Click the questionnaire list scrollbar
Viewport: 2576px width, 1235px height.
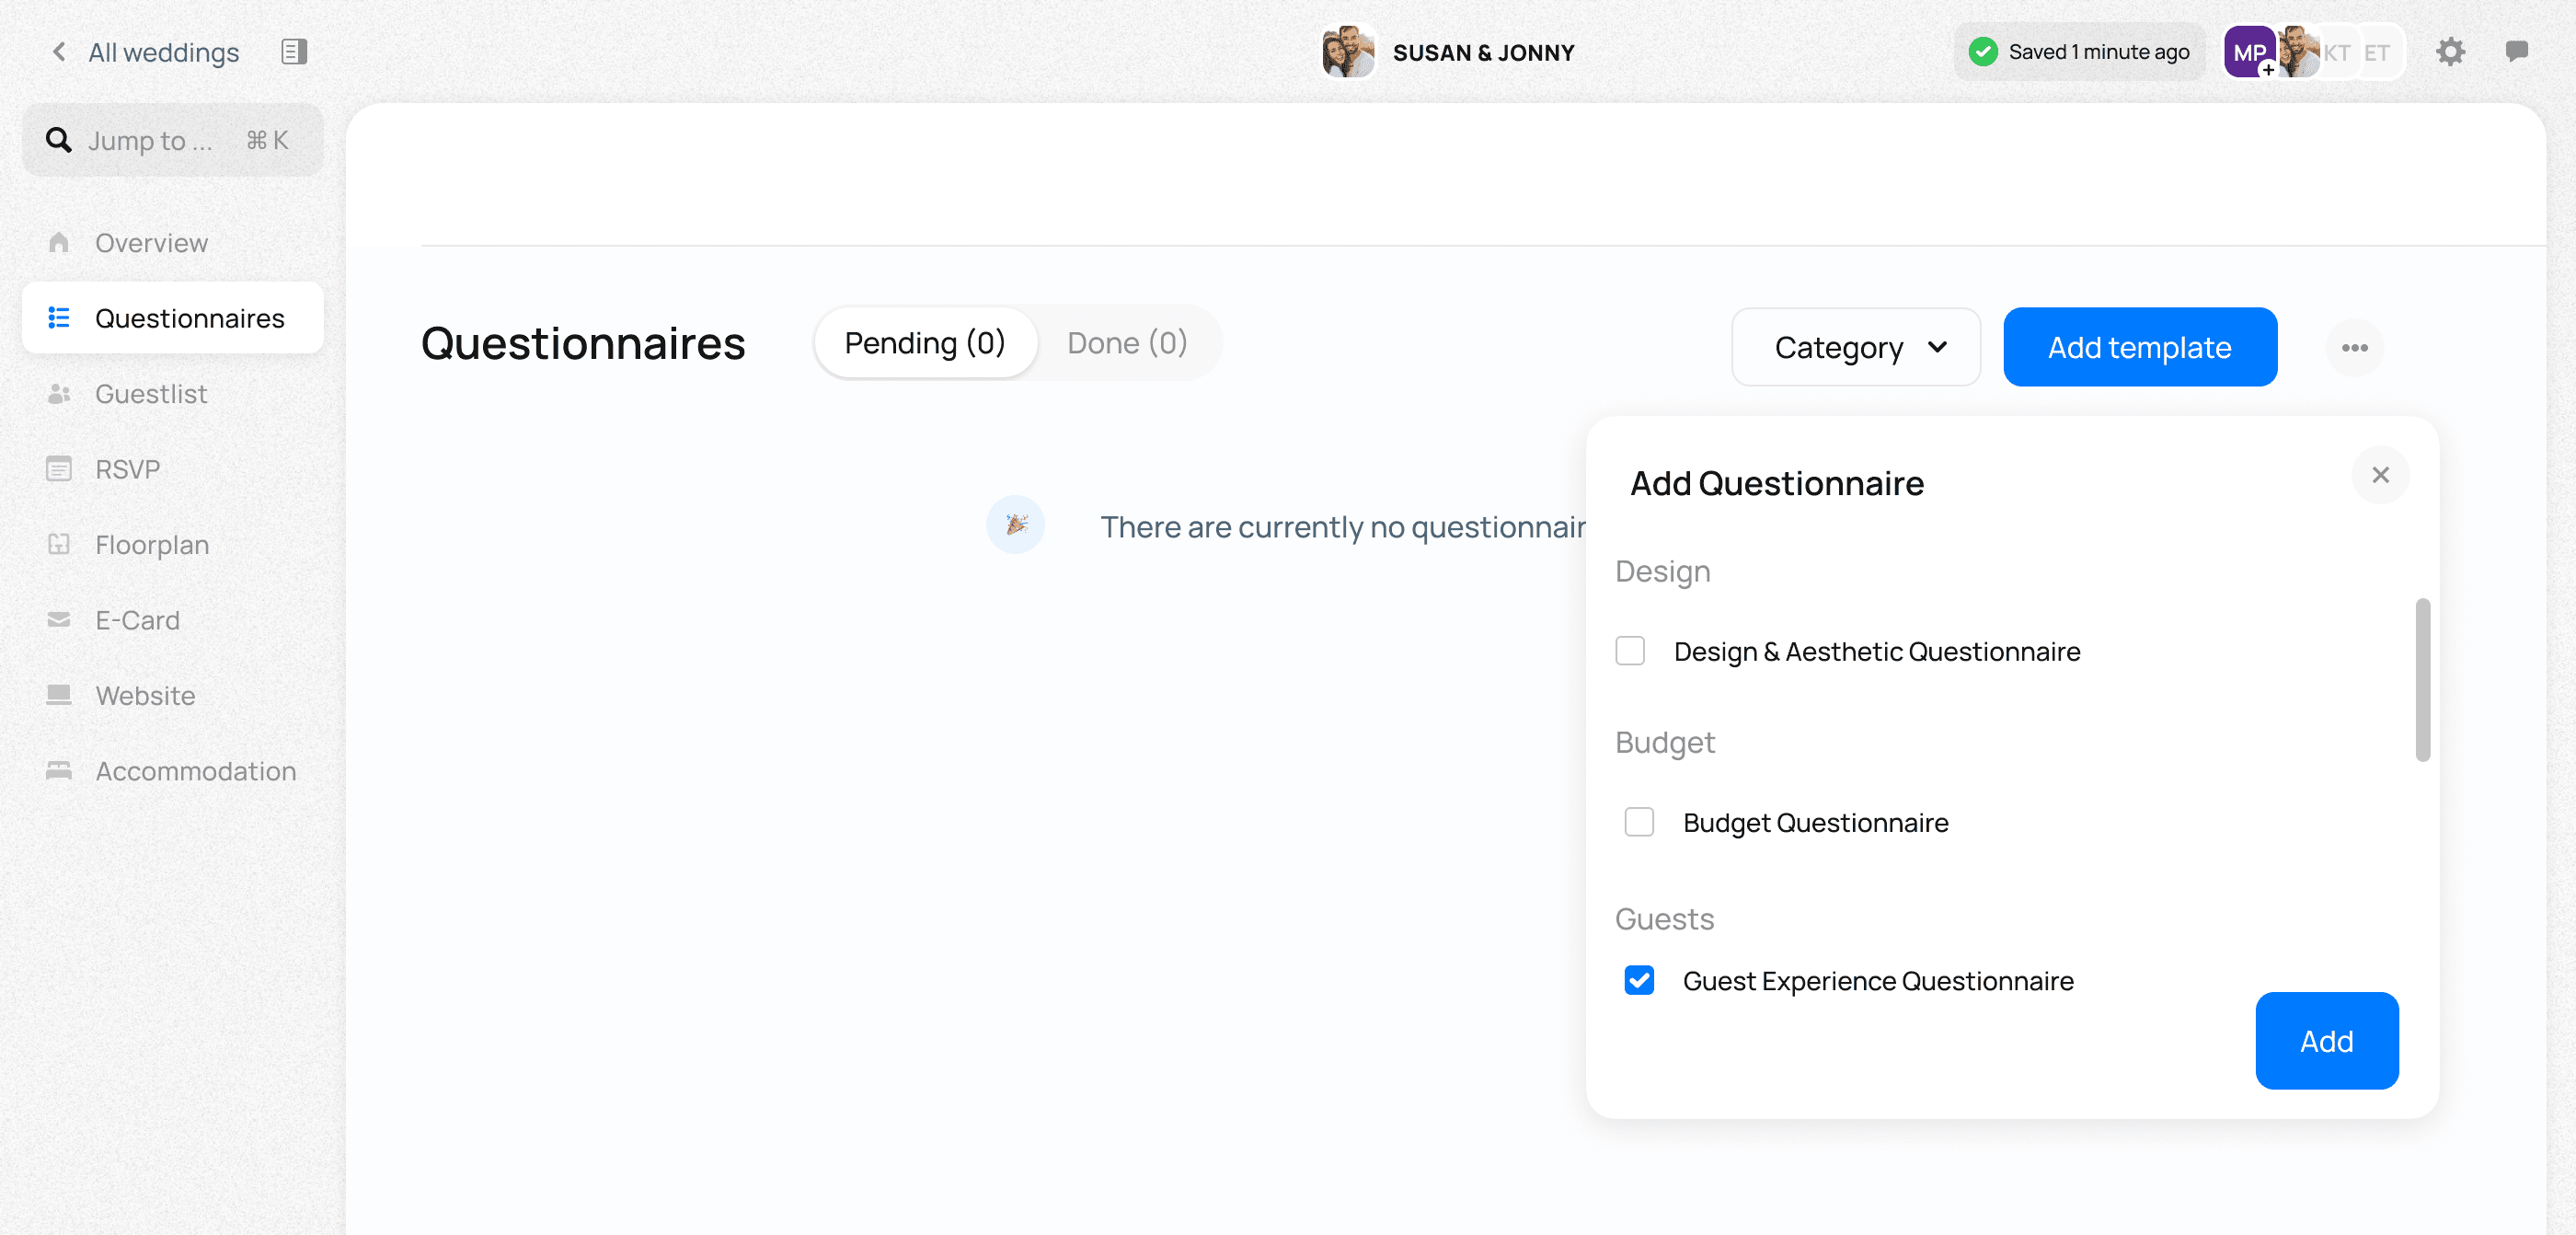pos(2421,680)
